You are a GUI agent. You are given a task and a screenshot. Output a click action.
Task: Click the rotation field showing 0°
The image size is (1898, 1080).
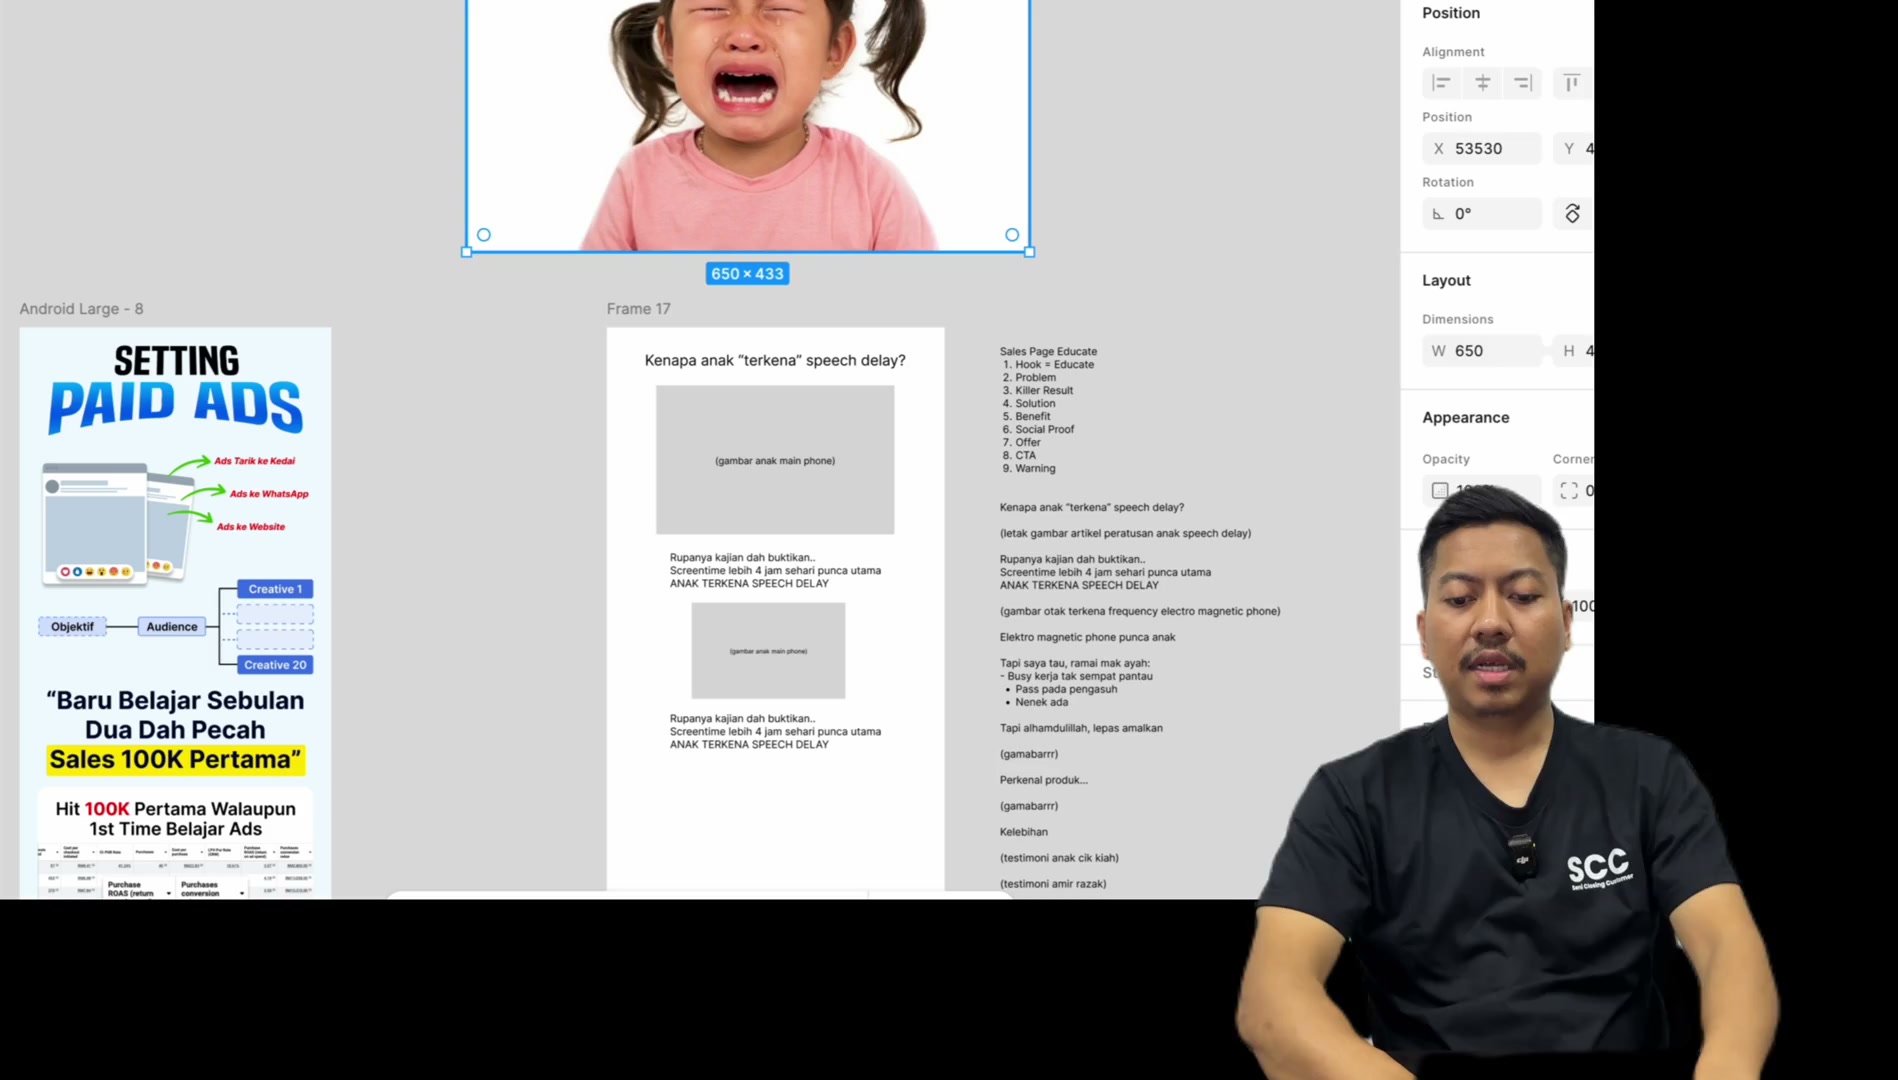pos(1482,214)
